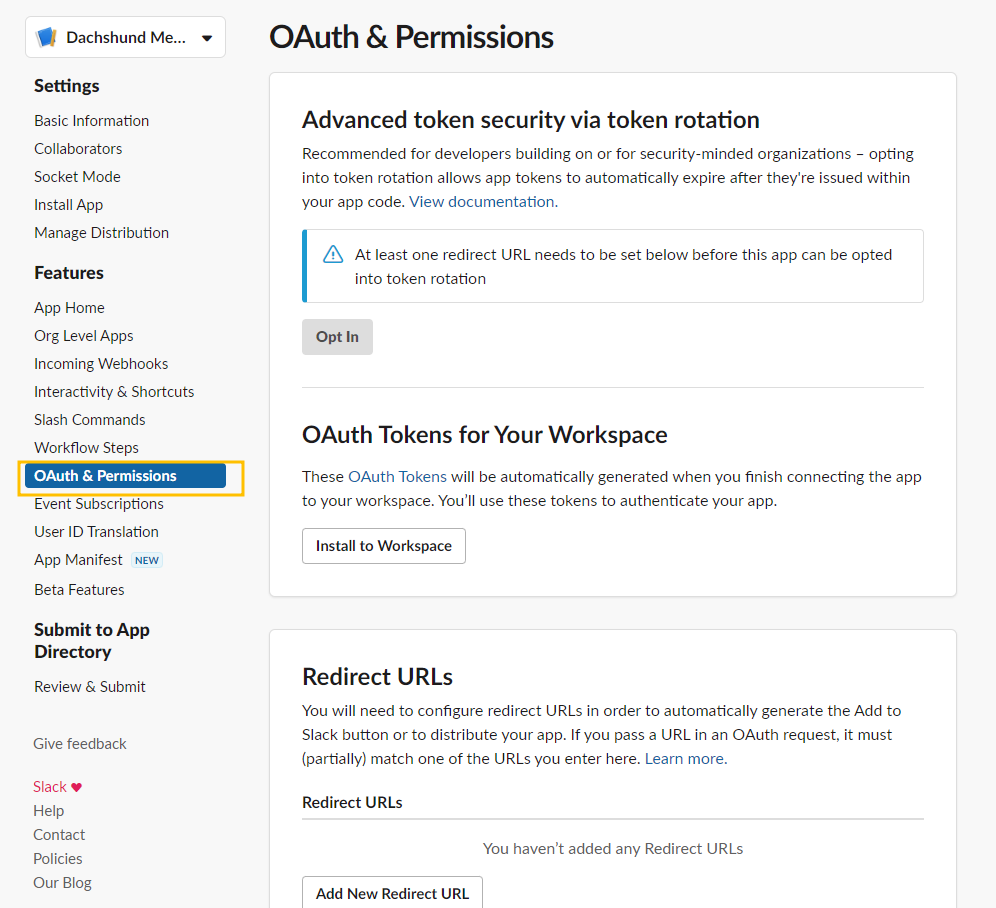Open the Help link
The image size is (996, 908).
(x=48, y=811)
